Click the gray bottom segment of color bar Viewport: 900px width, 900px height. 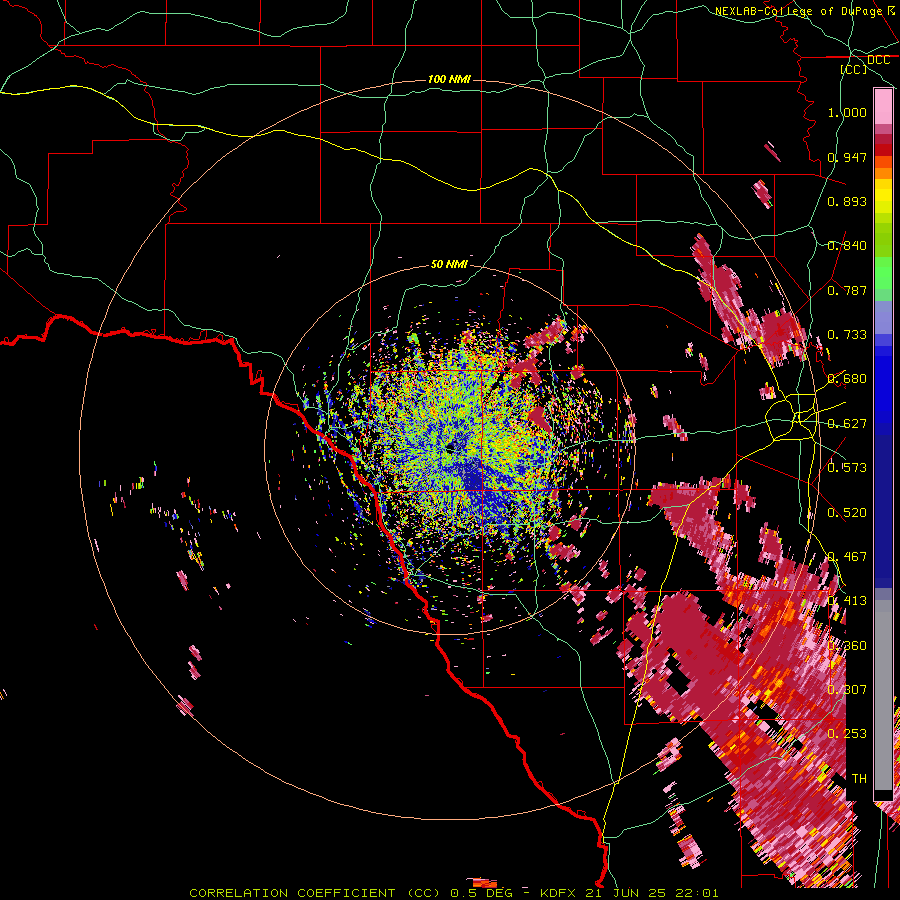tap(883, 695)
